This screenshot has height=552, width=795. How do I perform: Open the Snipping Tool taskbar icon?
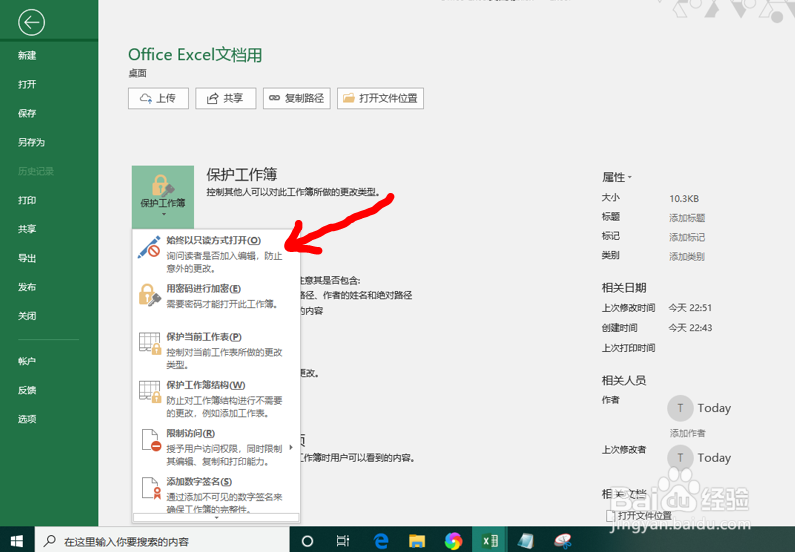pyautogui.click(x=562, y=541)
